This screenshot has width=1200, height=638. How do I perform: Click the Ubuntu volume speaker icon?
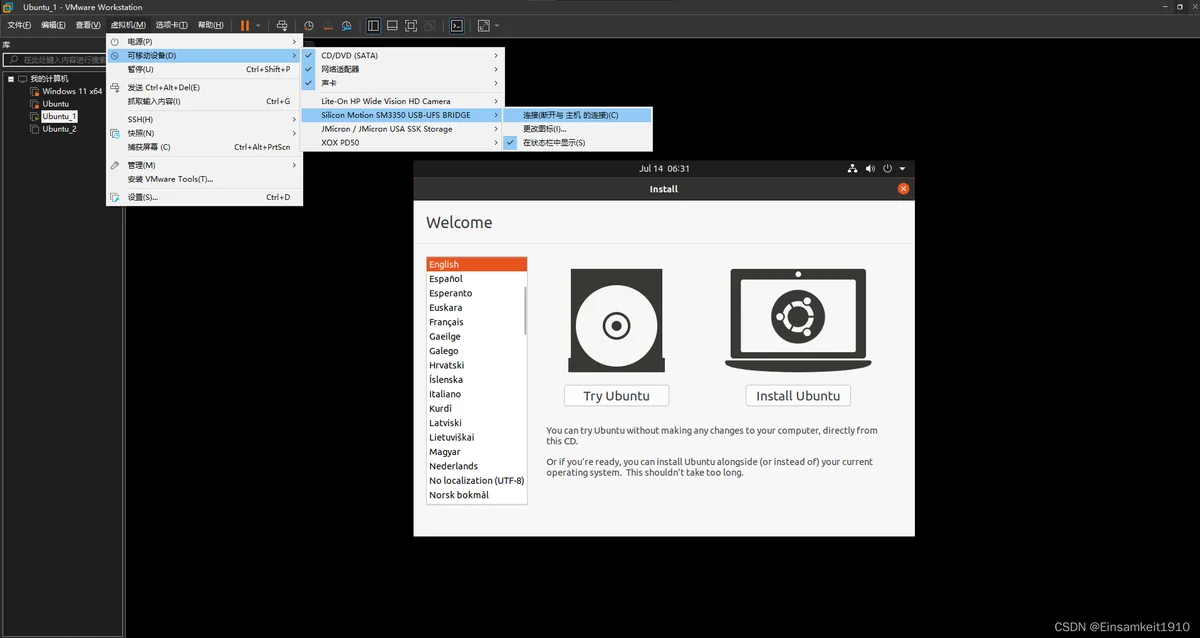coord(870,169)
